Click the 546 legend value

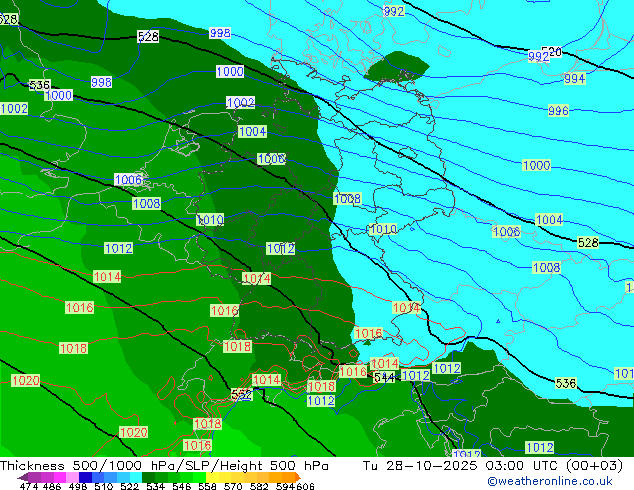(x=181, y=486)
